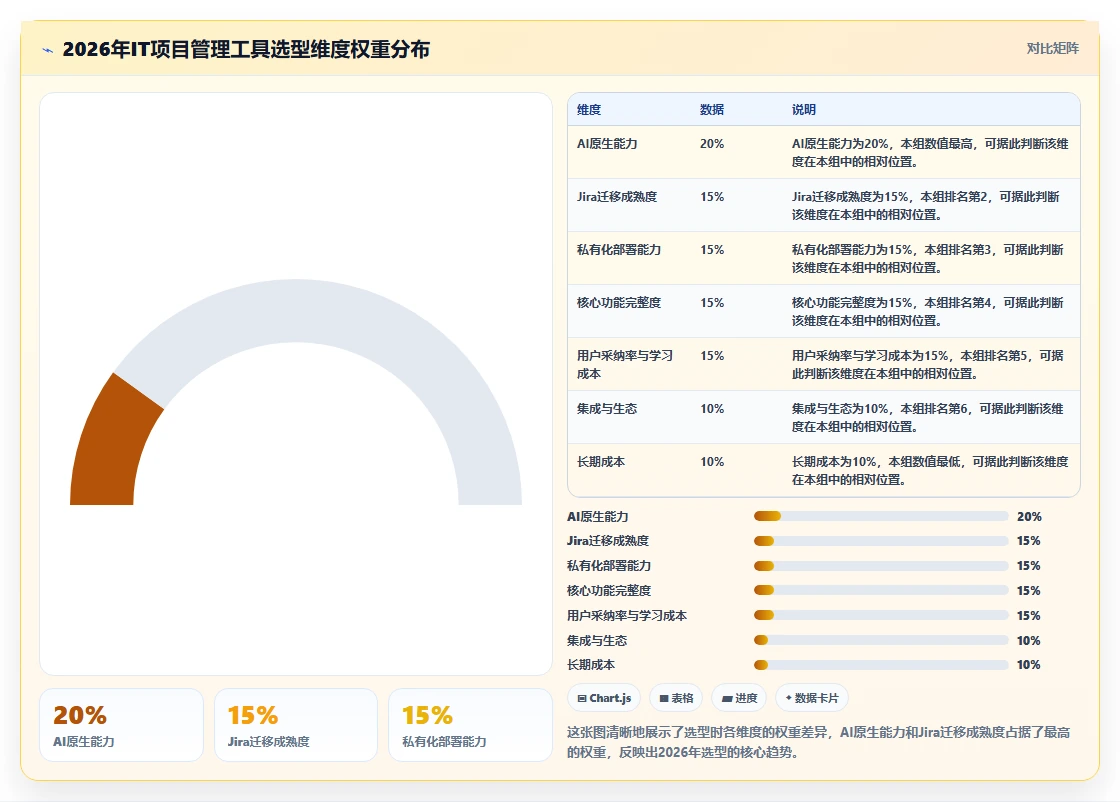Click the 表格 tag chip
The width and height of the screenshot is (1120, 802).
coord(676,698)
